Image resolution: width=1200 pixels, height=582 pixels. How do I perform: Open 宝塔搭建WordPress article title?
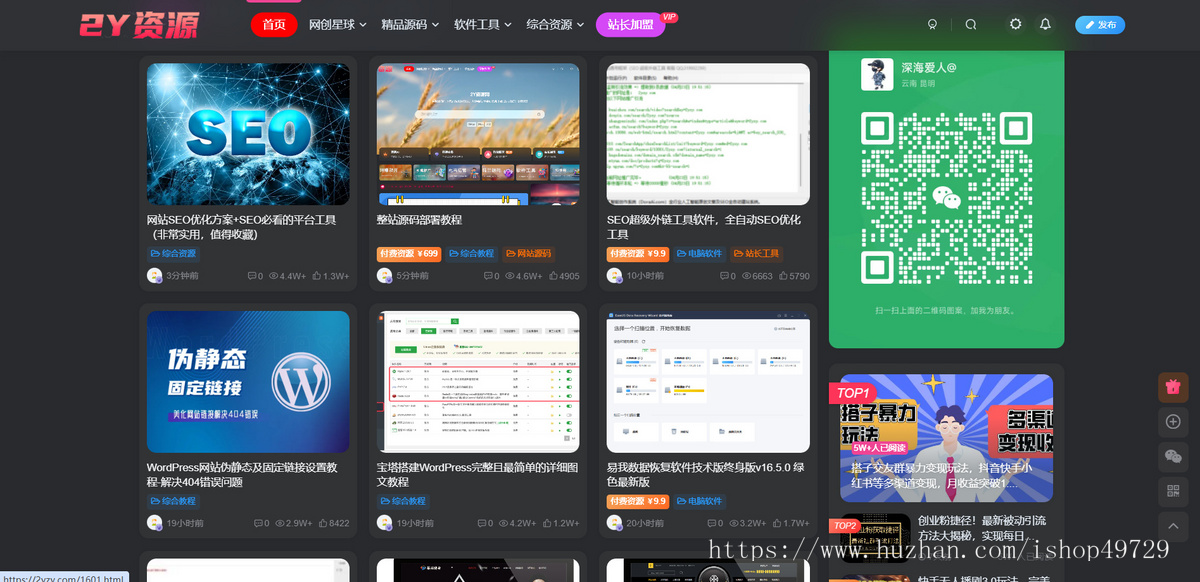coord(477,474)
